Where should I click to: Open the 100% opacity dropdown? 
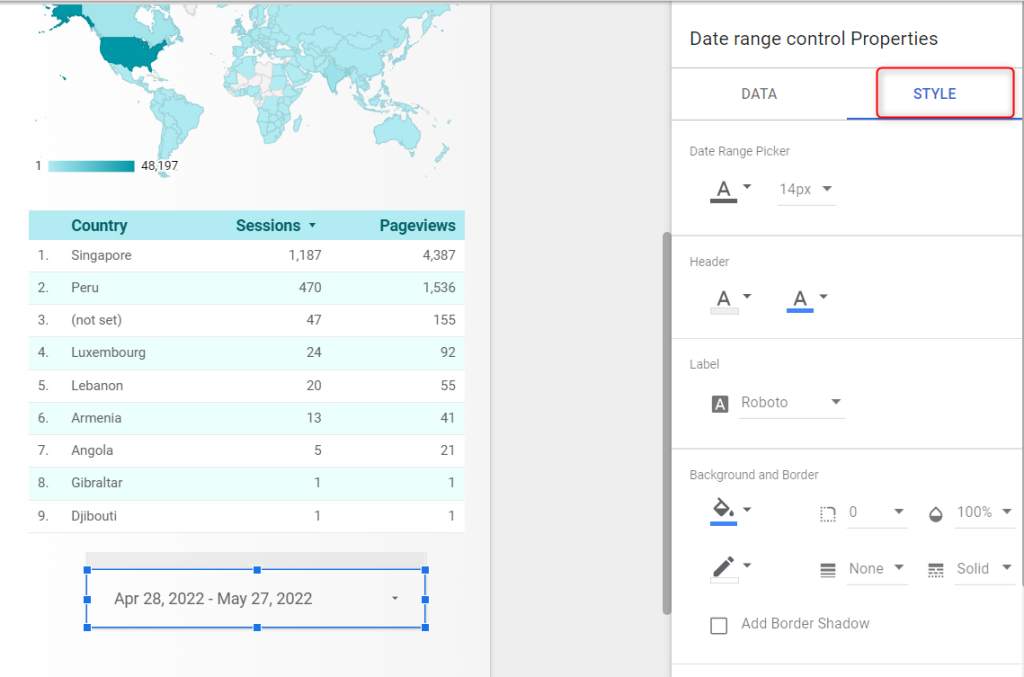tap(984, 512)
